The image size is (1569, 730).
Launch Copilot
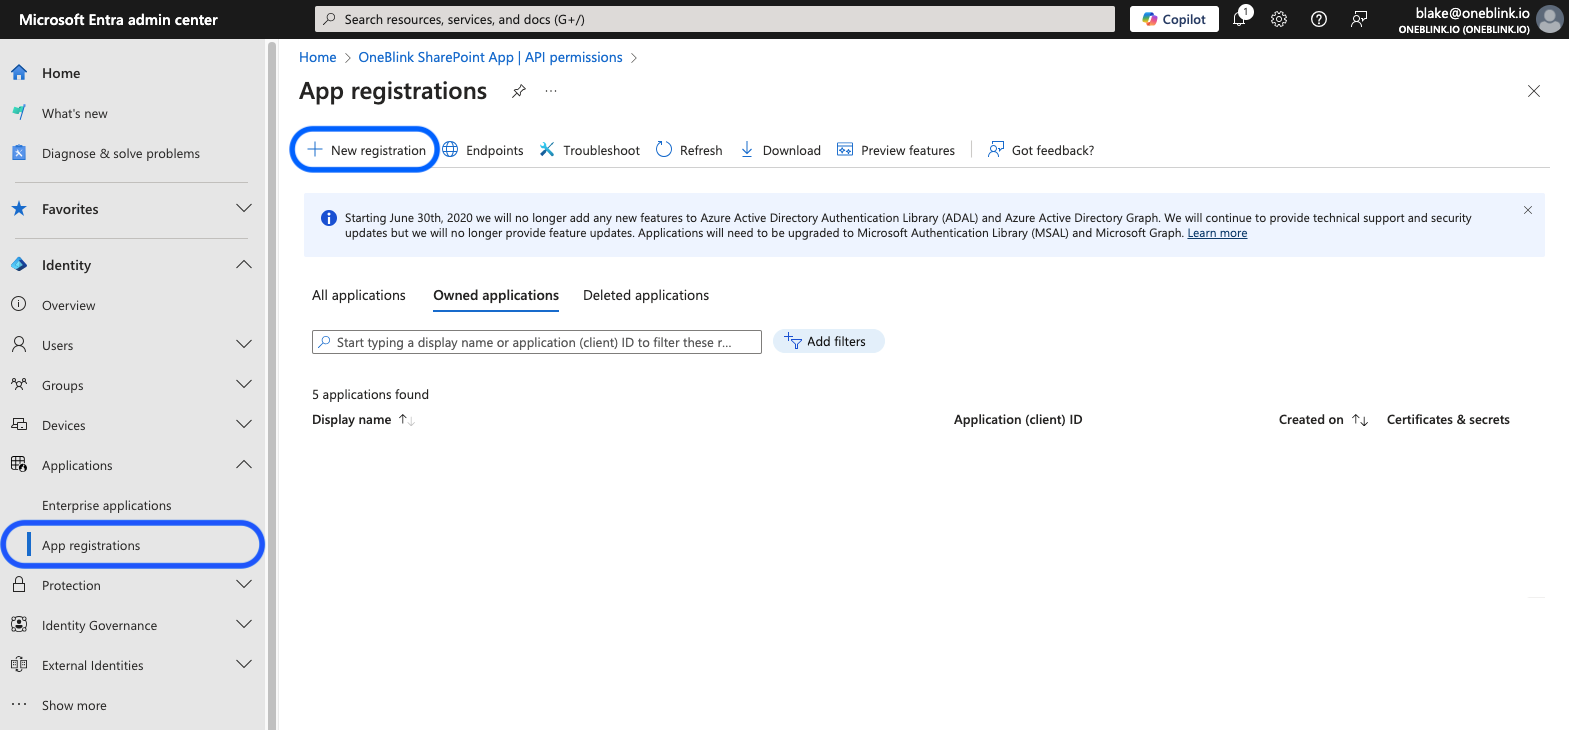tap(1174, 19)
